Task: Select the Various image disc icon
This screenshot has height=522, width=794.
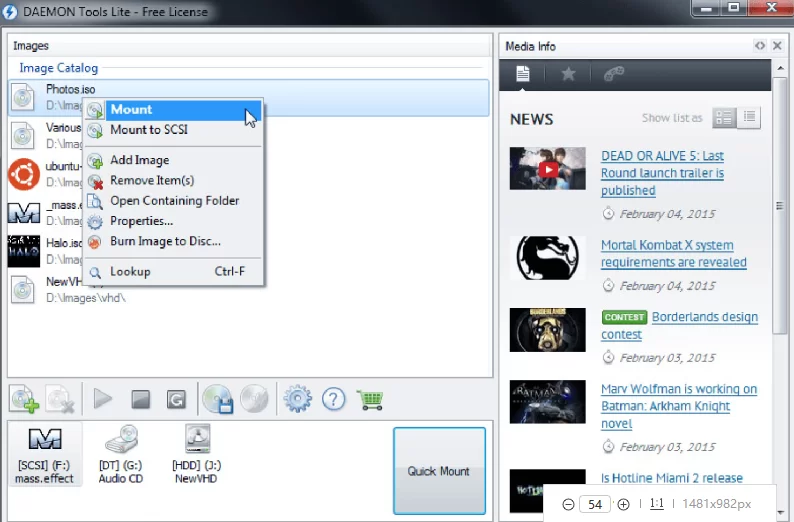Action: click(x=23, y=136)
